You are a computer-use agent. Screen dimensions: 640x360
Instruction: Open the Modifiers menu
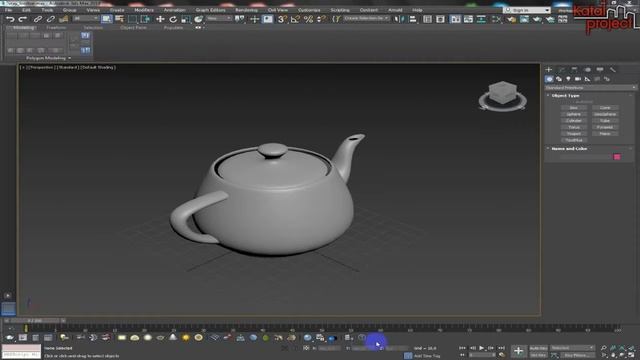[x=144, y=10]
